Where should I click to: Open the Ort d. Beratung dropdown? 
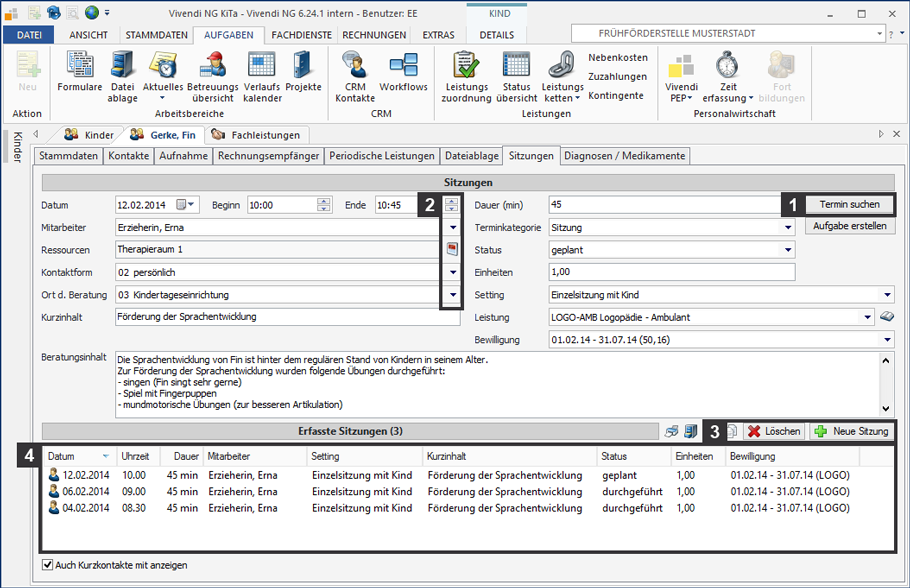point(453,295)
